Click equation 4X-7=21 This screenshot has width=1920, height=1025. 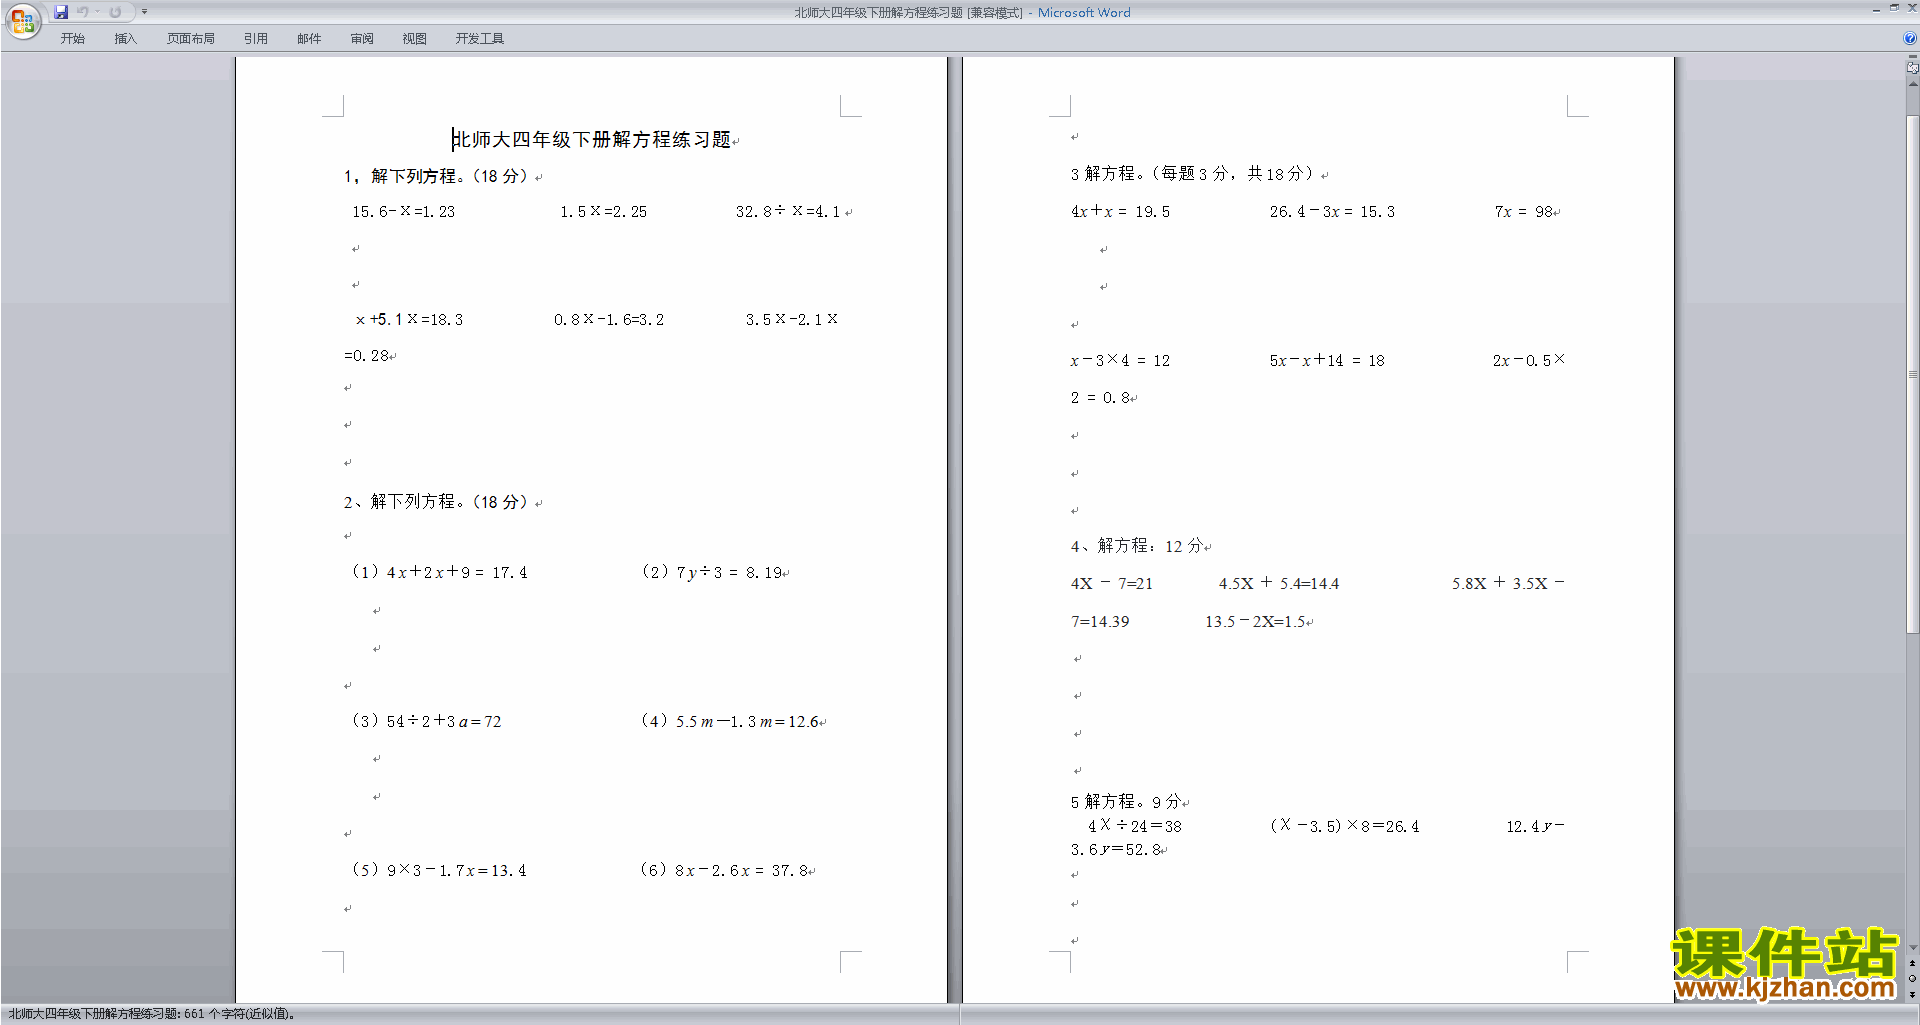pyautogui.click(x=1112, y=584)
